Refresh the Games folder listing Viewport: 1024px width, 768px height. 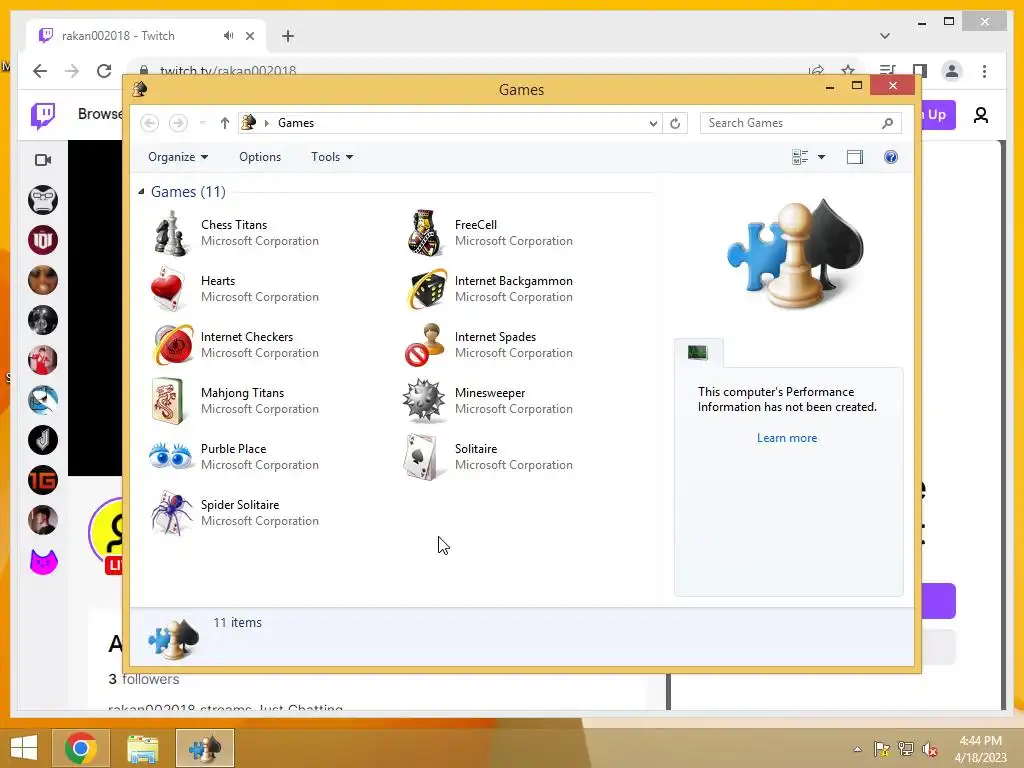[675, 123]
